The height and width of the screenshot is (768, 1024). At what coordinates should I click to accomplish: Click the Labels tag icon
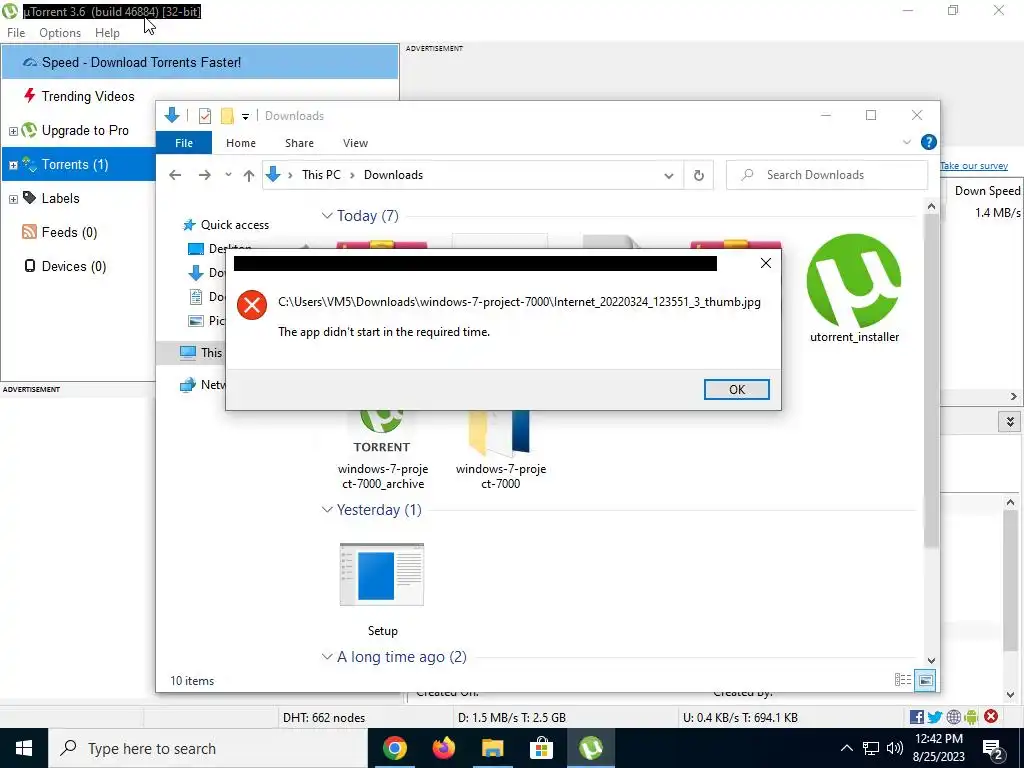coord(29,198)
